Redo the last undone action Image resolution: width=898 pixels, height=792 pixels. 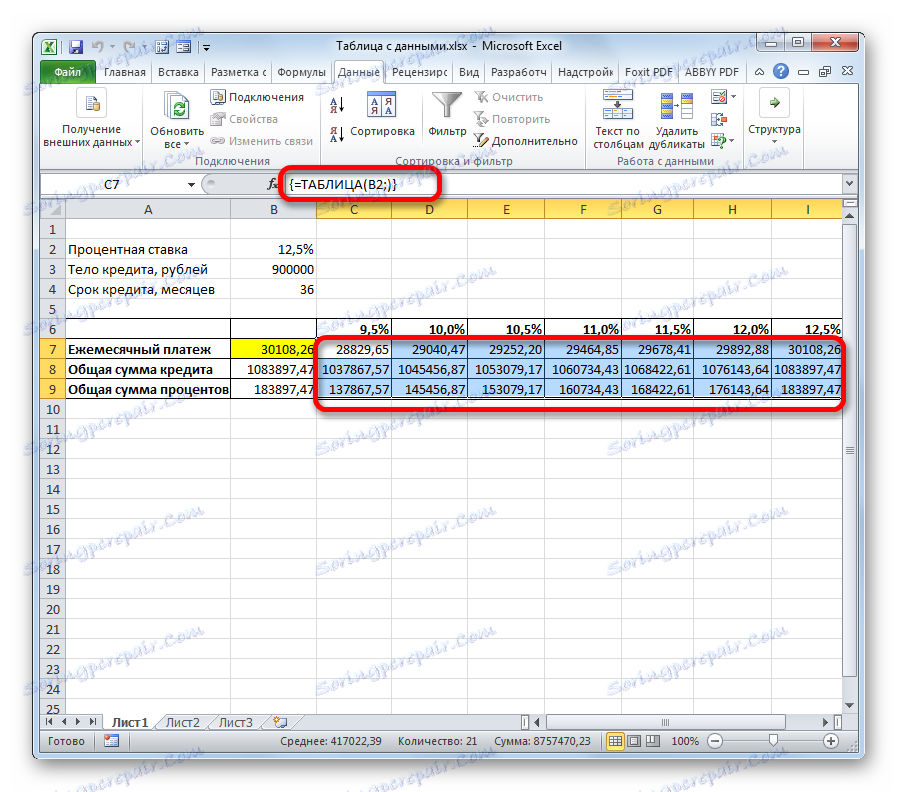[129, 46]
